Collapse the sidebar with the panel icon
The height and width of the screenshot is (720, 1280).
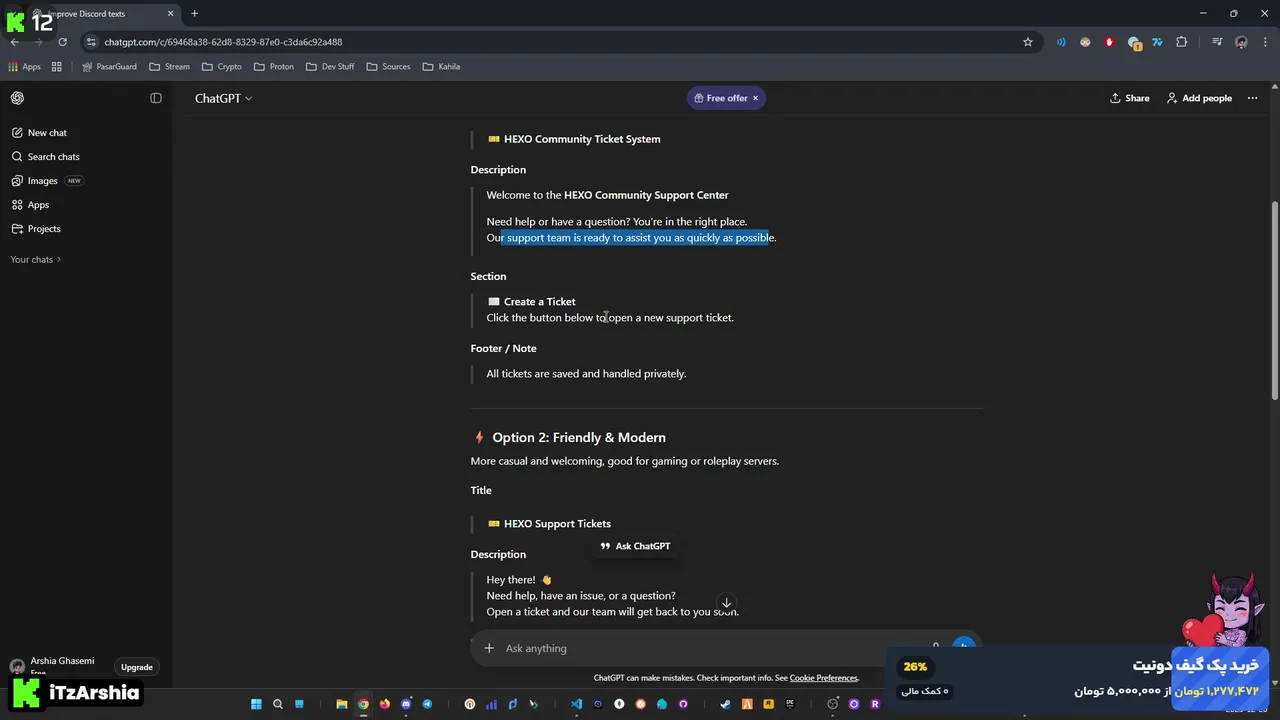tap(156, 98)
